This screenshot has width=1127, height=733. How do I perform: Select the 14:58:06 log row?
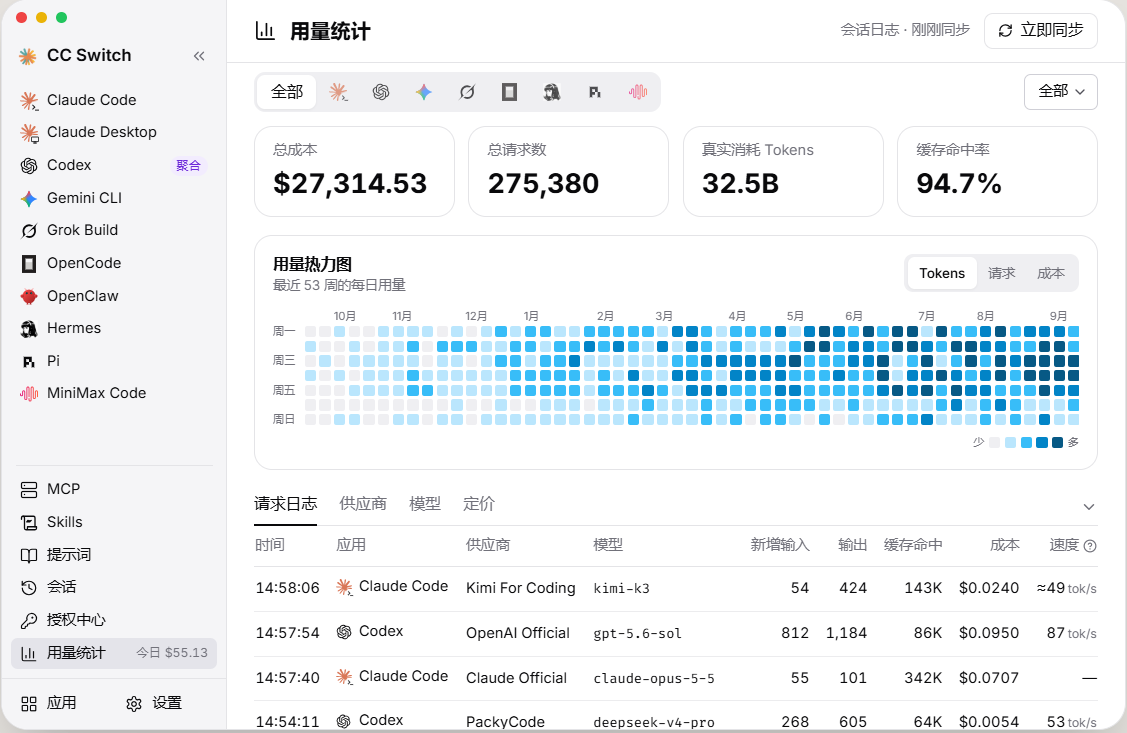tap(676, 589)
